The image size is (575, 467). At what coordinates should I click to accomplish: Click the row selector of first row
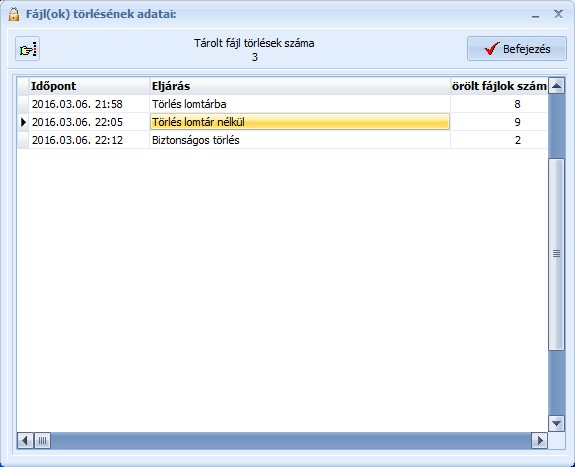click(x=23, y=104)
